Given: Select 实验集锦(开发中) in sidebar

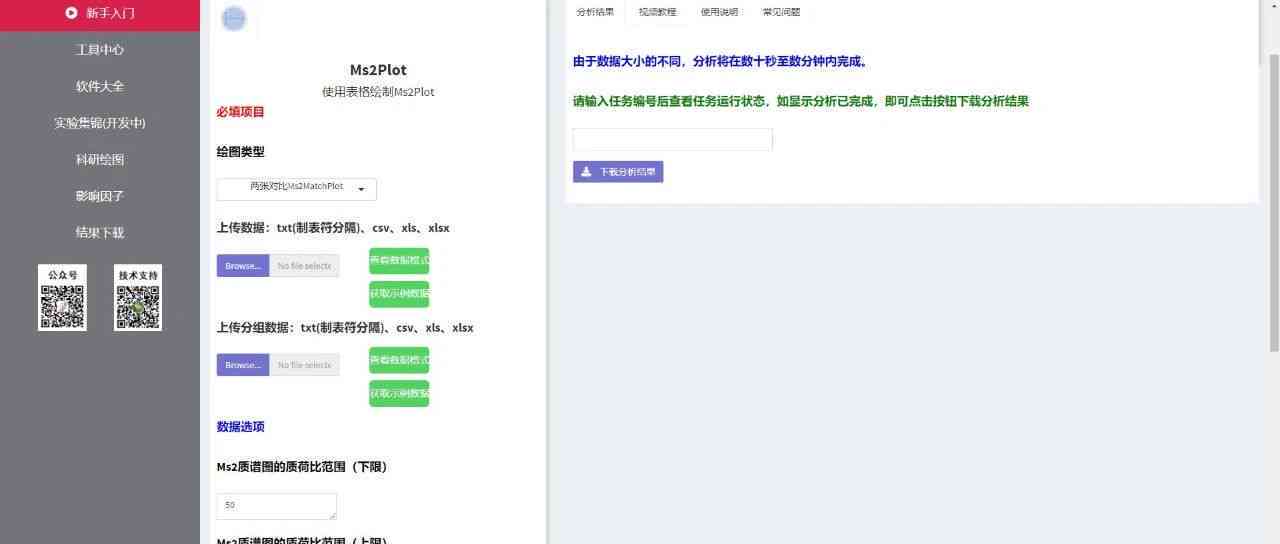Looking at the screenshot, I should pyautogui.click(x=100, y=123).
